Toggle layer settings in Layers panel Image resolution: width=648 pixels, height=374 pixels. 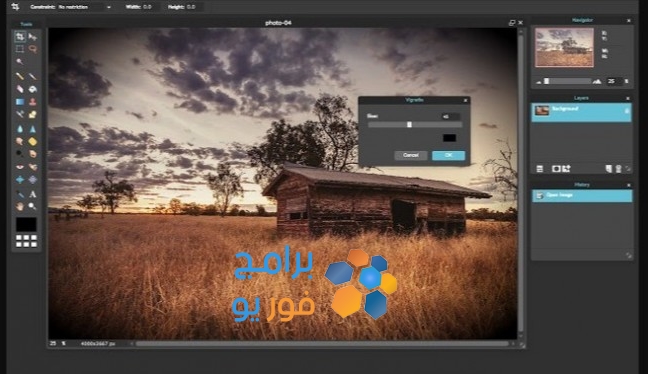[x=539, y=169]
